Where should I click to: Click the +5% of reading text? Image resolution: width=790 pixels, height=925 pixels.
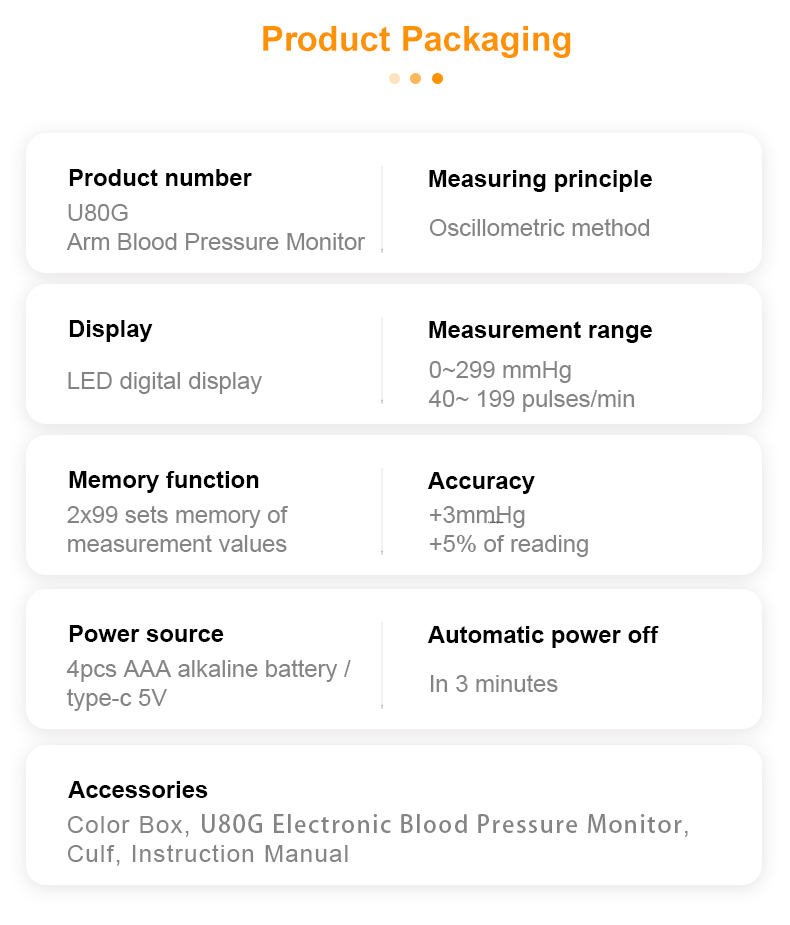click(509, 544)
